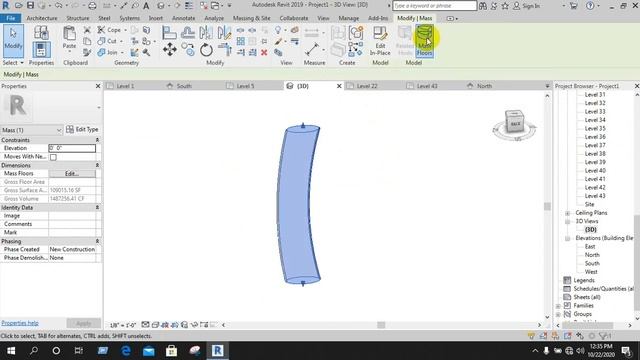Click the Favorites star icon
640x360 pixels.
tap(505, 6)
